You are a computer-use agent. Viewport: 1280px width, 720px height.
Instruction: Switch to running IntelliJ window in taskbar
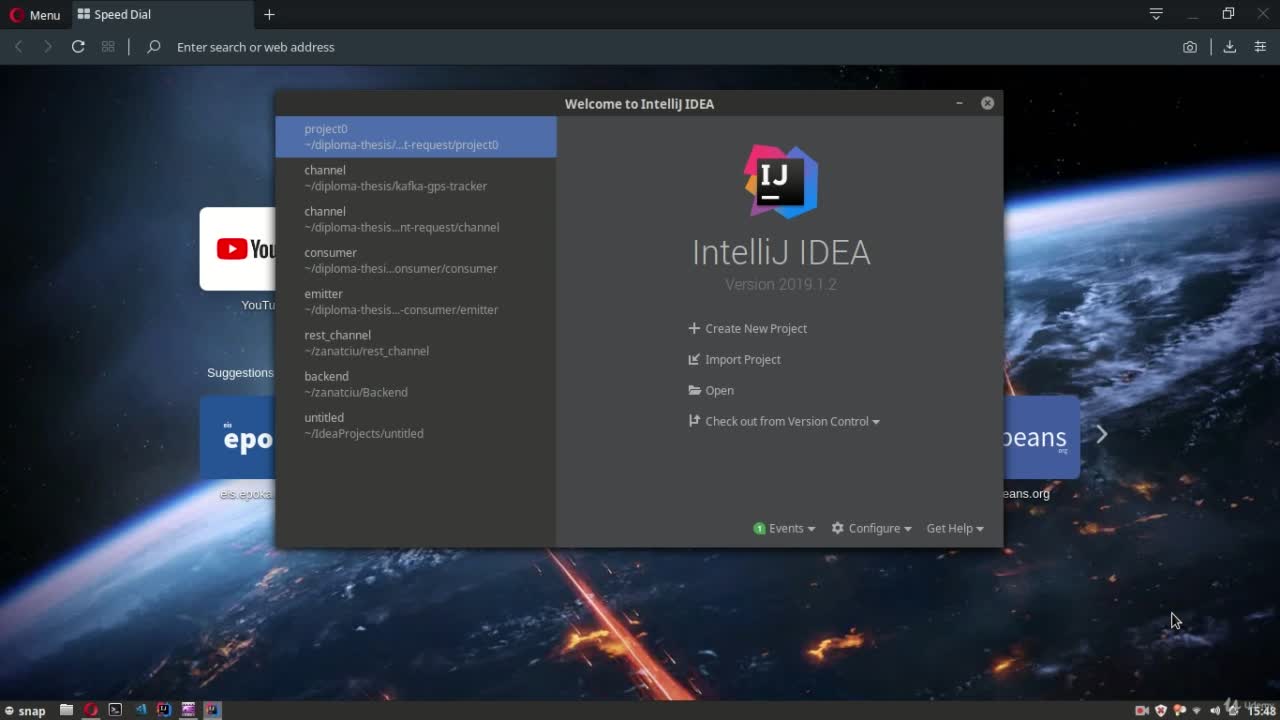(x=212, y=710)
